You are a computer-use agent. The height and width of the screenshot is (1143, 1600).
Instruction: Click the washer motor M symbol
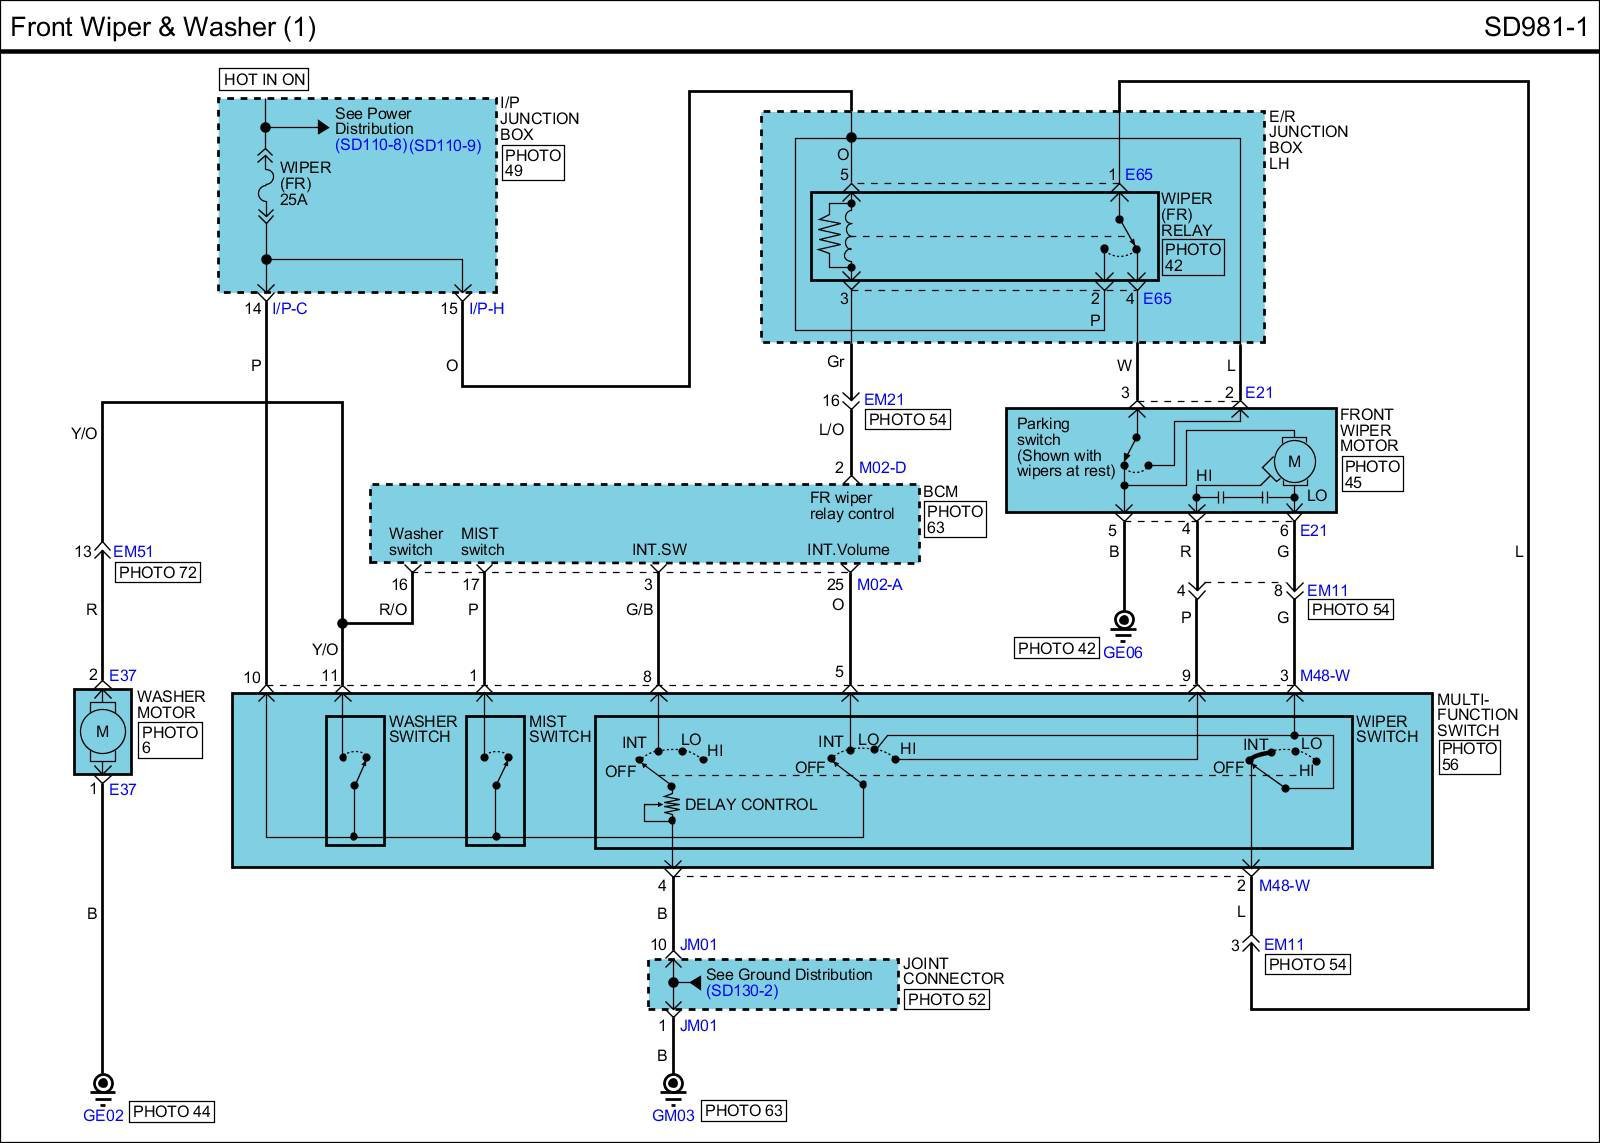102,731
